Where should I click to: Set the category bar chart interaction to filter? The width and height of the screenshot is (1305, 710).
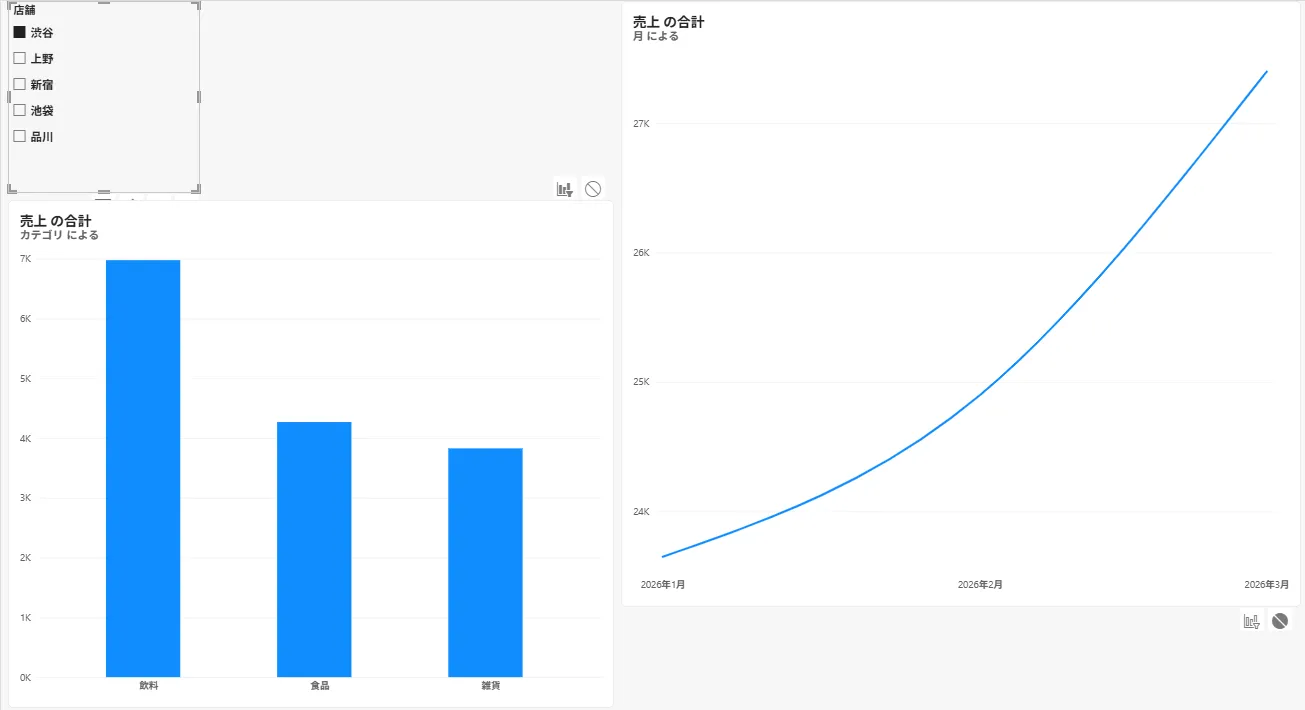click(x=565, y=189)
